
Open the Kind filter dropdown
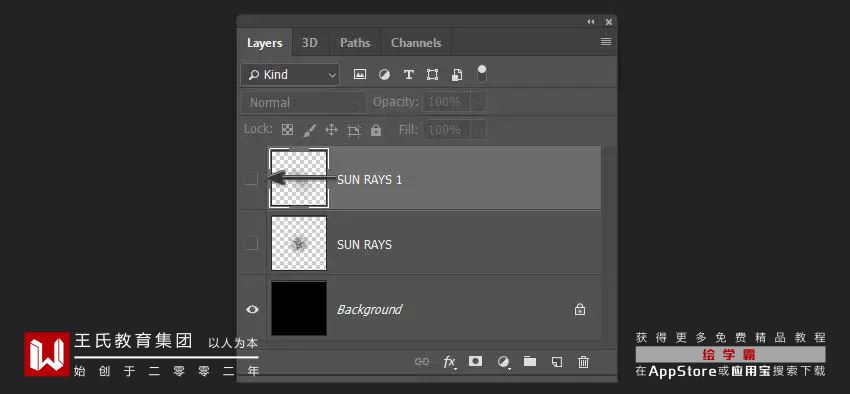(290, 75)
